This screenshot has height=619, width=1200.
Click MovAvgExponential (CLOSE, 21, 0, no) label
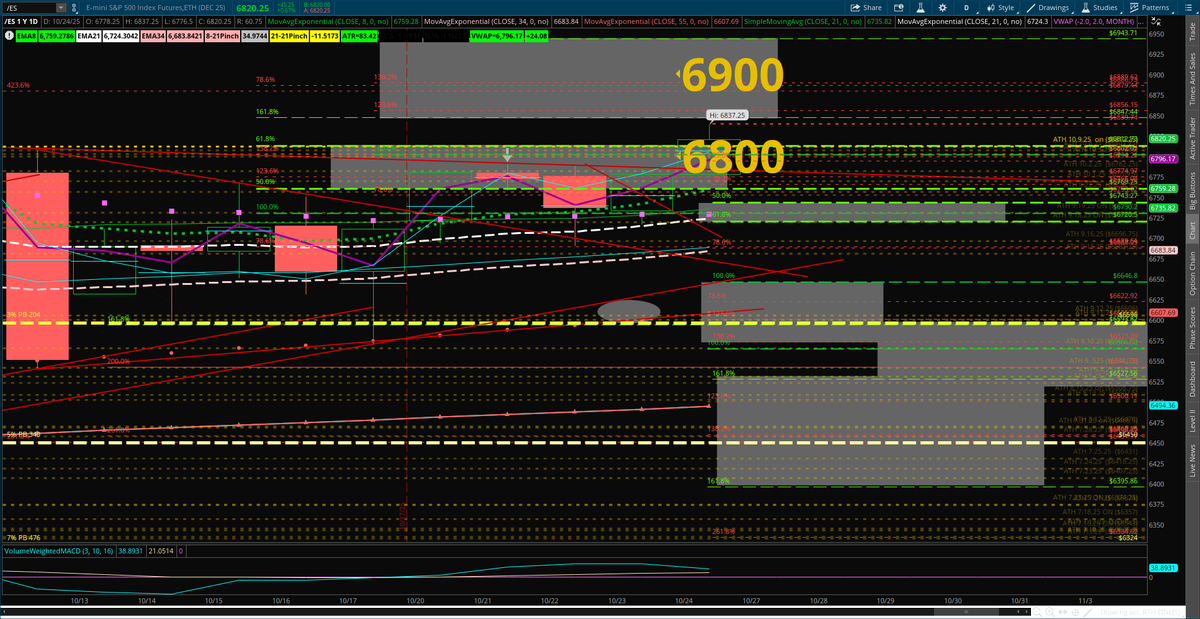959,21
